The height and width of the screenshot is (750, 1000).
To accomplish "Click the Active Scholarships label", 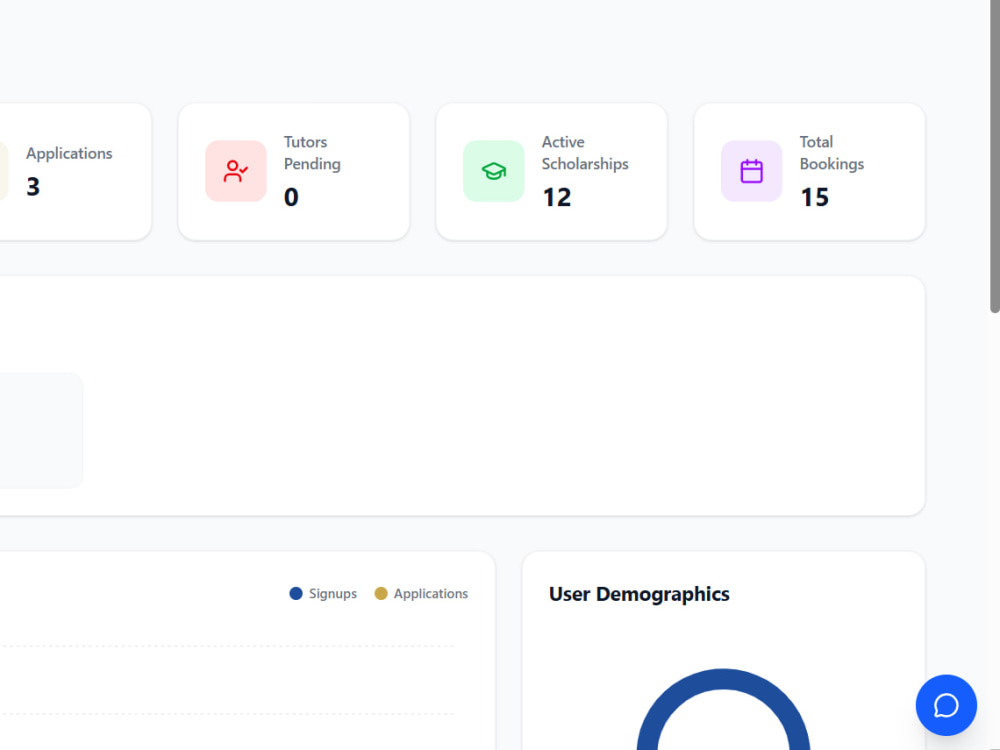I will [585, 153].
